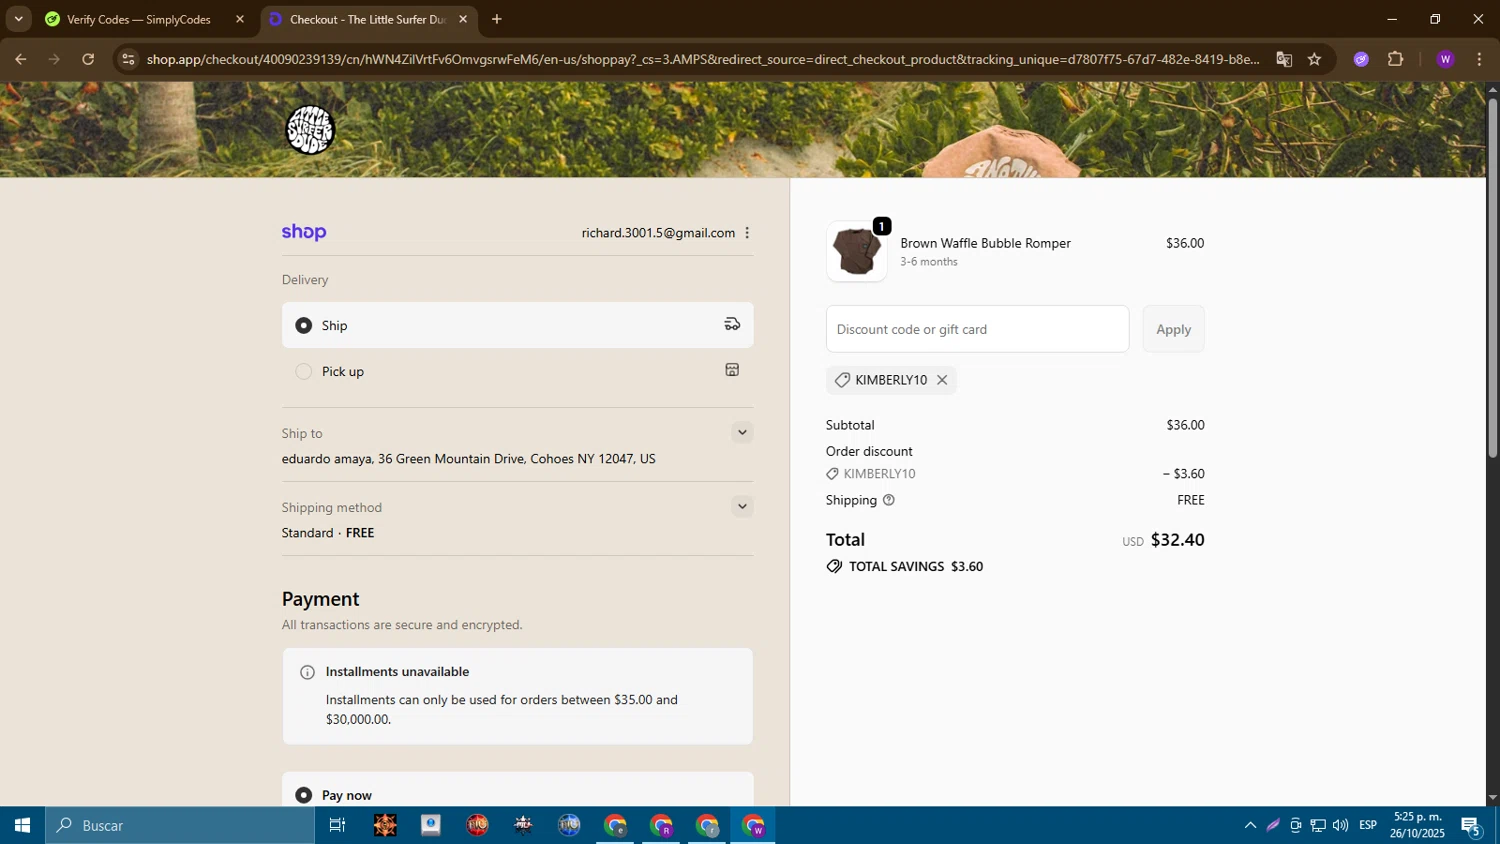The image size is (1500, 844).
Task: Click the storefront icon in Pick up row
Action: 732,370
